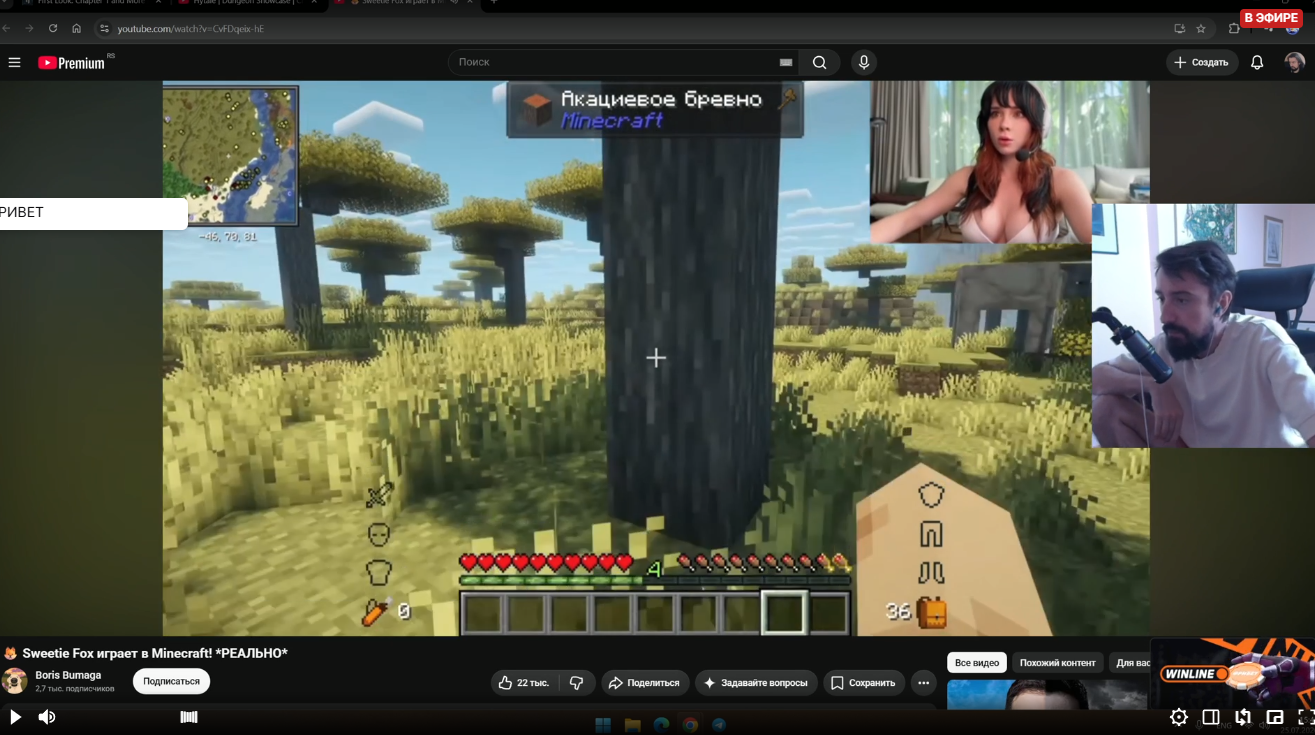This screenshot has height=735, width=1315.
Task: Toggle miniplayer in the player controls
Action: point(1274,717)
